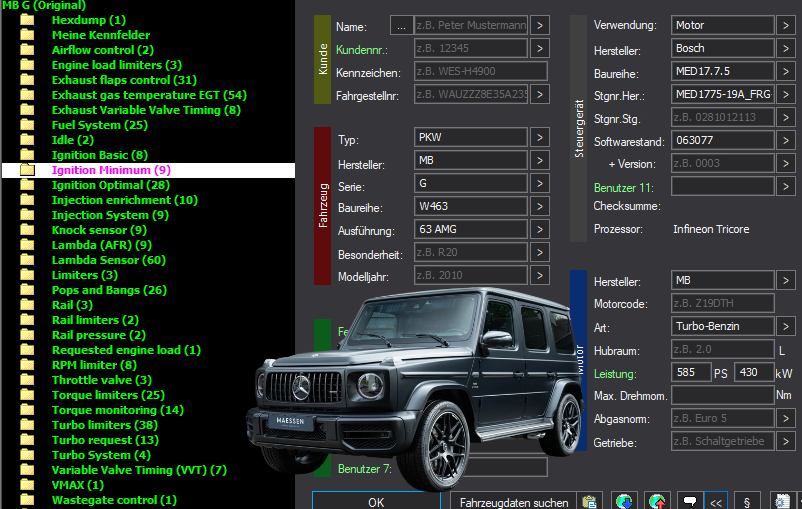This screenshot has height=509, width=802.
Task: Open the Kundennr. arrow list
Action: coord(540,48)
